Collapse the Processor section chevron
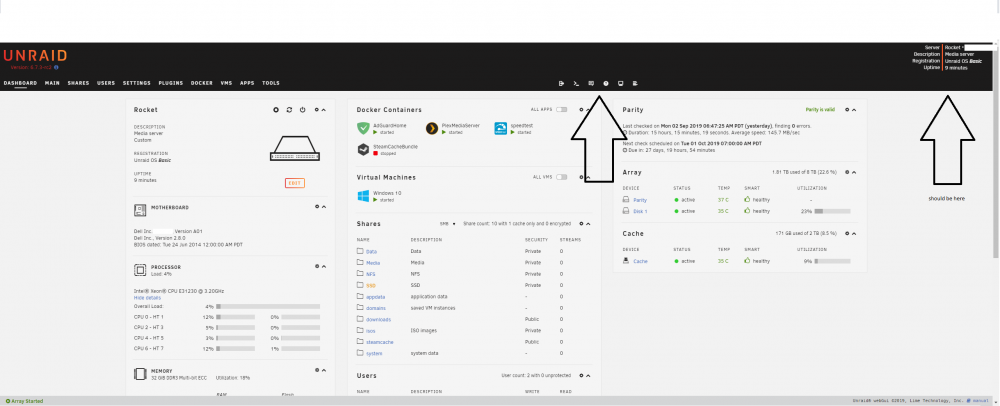This screenshot has height=406, width=1000. [323, 266]
